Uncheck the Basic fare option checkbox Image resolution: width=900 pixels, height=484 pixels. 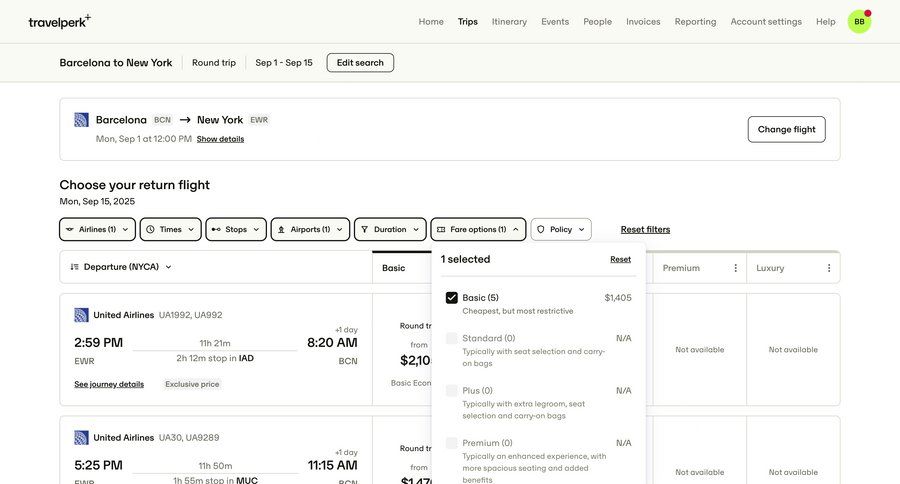click(x=452, y=298)
